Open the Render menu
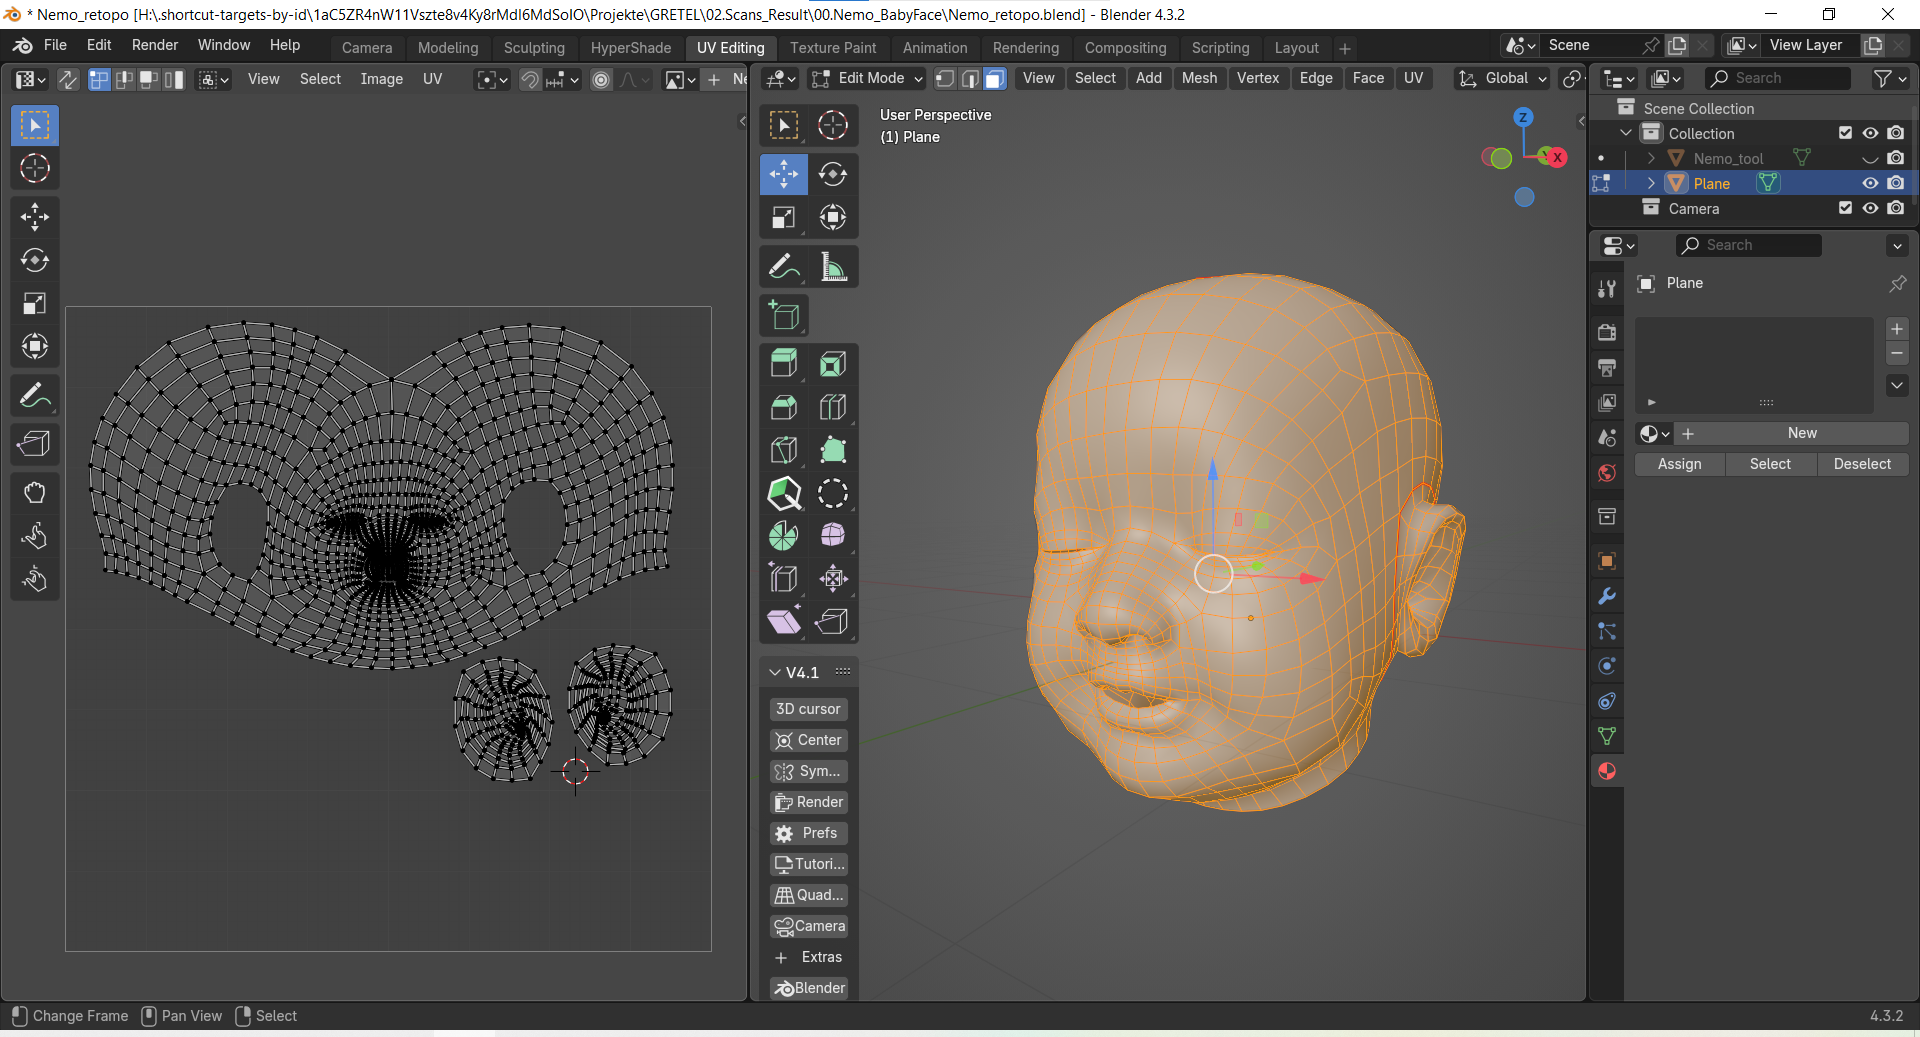 pos(154,45)
